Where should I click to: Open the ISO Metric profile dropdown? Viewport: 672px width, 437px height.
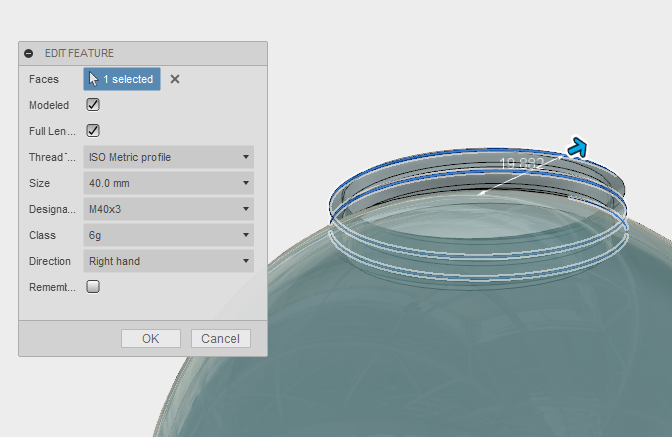pos(168,157)
